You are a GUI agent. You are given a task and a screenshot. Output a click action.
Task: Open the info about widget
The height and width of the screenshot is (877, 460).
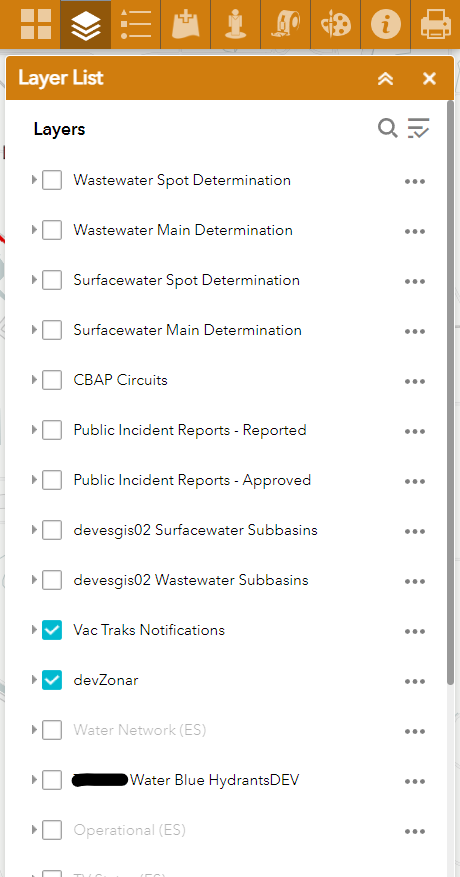[386, 25]
